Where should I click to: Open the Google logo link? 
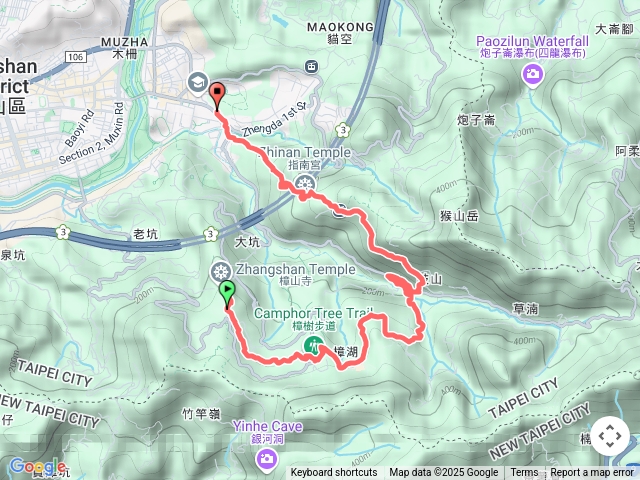[x=37, y=466]
